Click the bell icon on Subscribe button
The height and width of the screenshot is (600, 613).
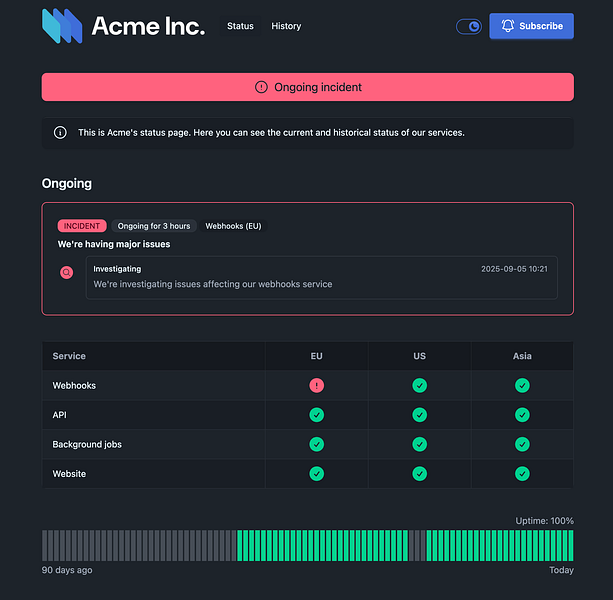[x=508, y=26]
